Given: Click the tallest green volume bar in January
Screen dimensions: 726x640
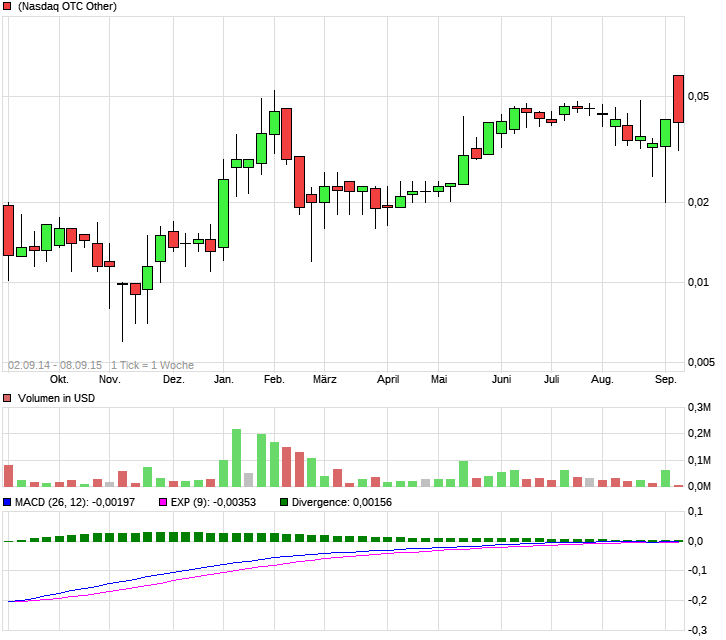Looking at the screenshot, I should (x=237, y=458).
